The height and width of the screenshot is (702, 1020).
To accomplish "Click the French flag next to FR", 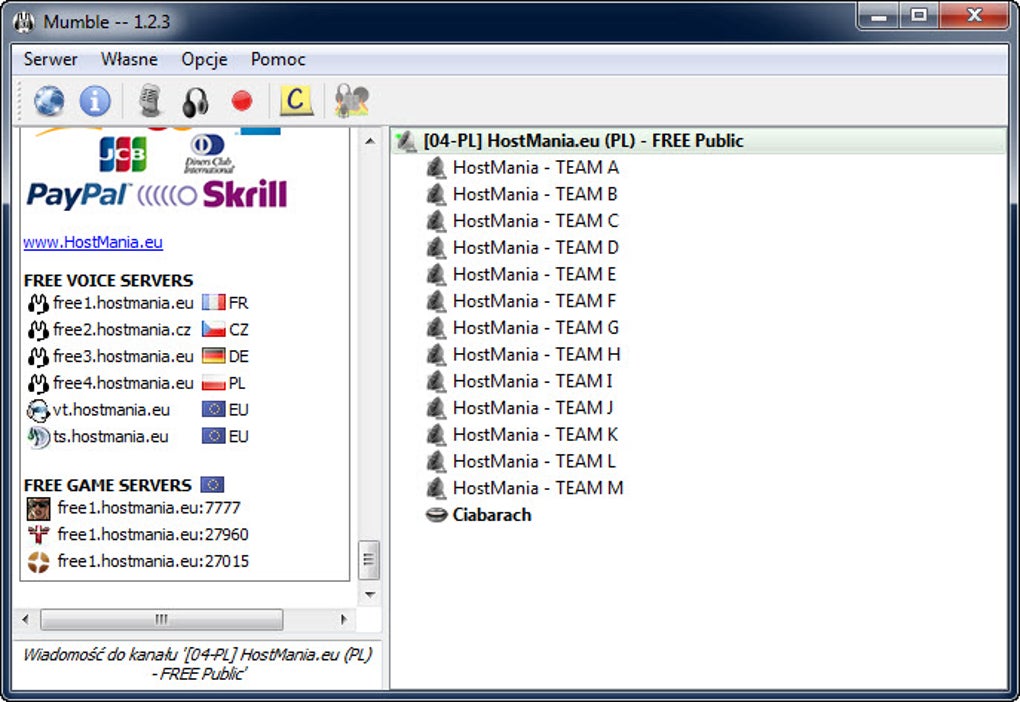I will 213,303.
